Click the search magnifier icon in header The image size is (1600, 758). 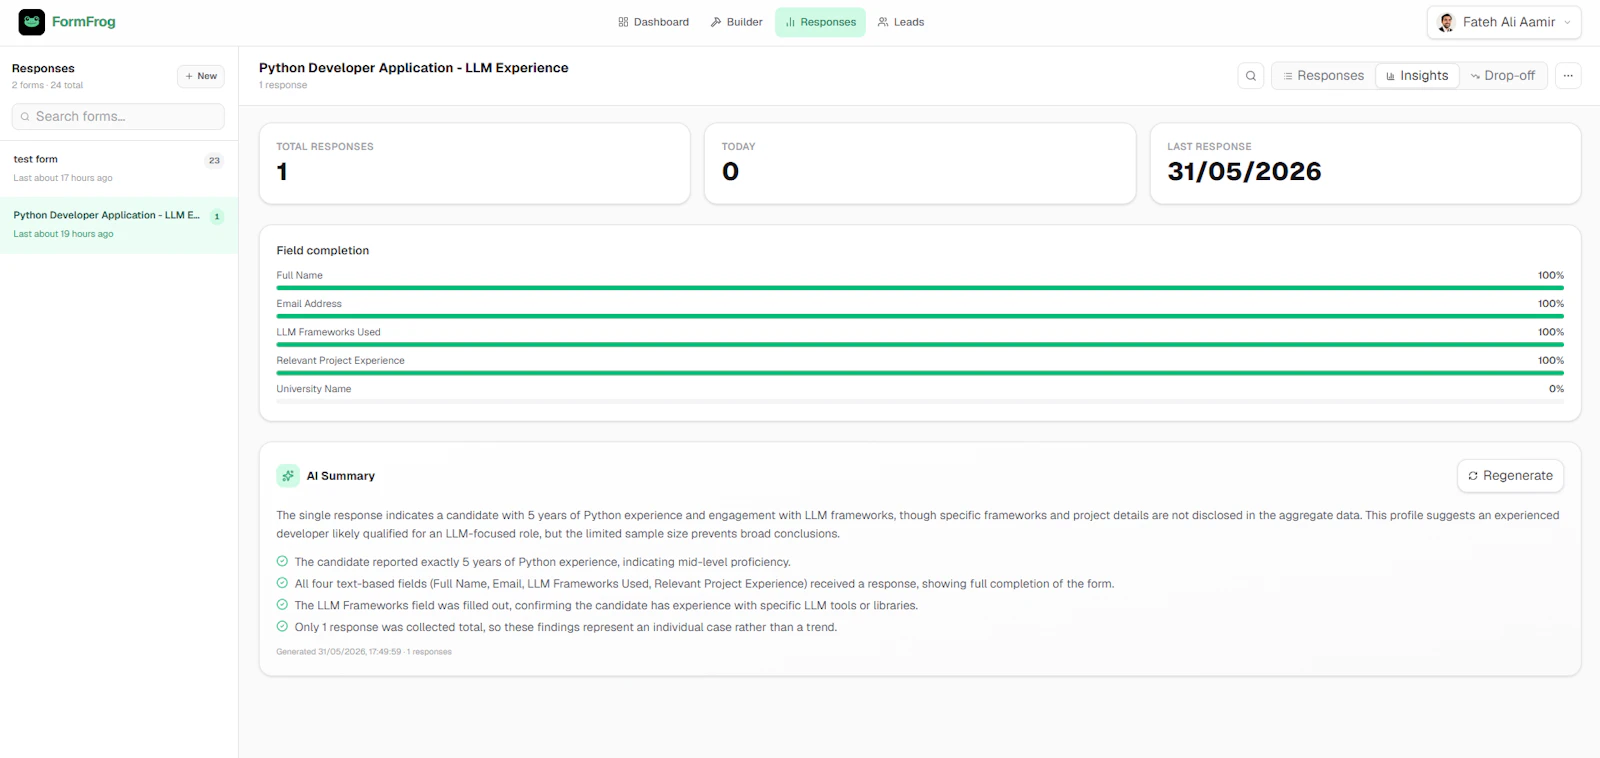pyautogui.click(x=1251, y=76)
